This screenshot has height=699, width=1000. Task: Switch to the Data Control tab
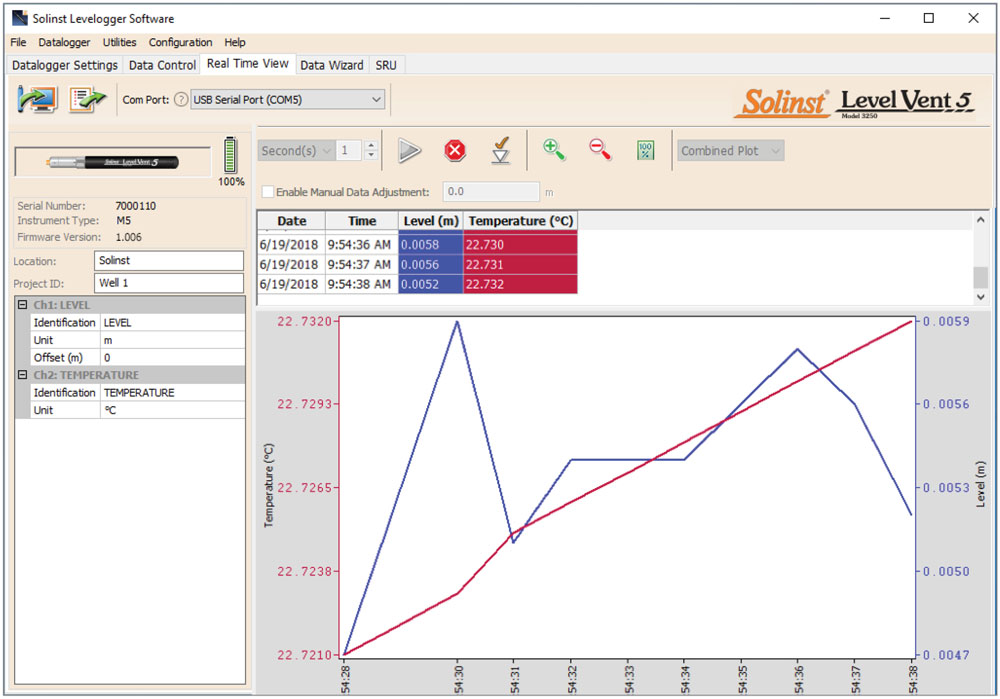[x=161, y=64]
